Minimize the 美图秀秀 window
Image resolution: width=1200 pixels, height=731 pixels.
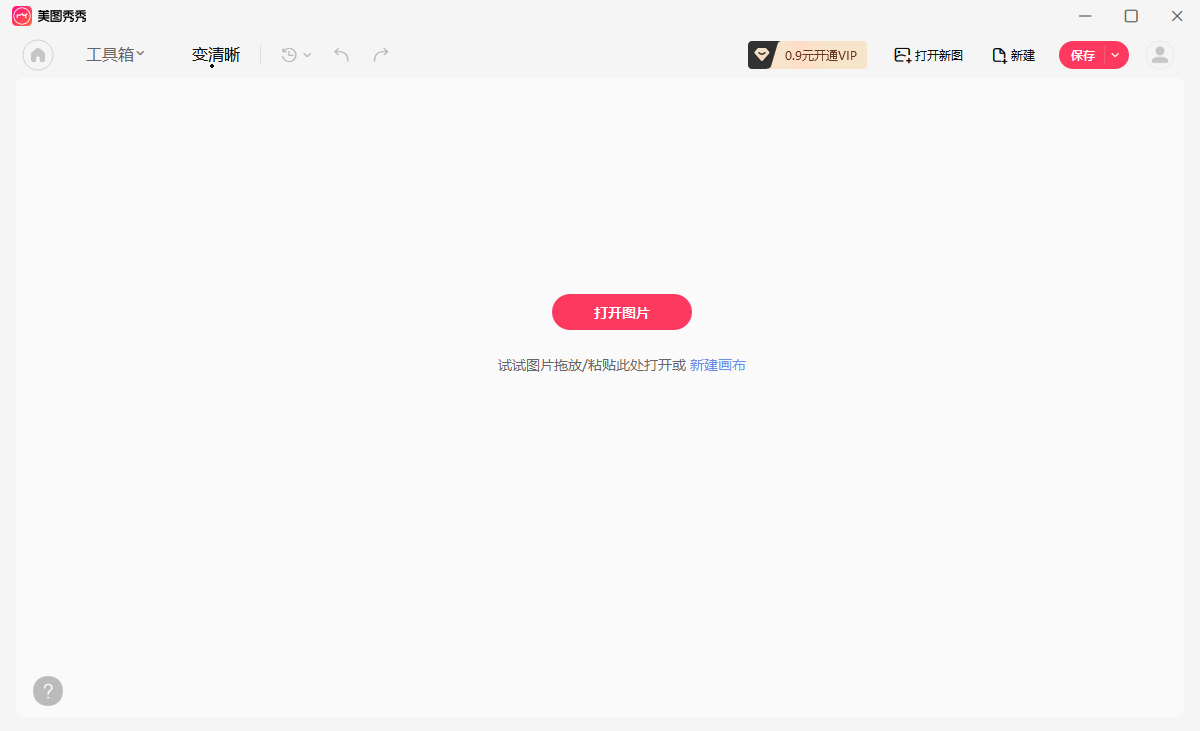pyautogui.click(x=1085, y=16)
